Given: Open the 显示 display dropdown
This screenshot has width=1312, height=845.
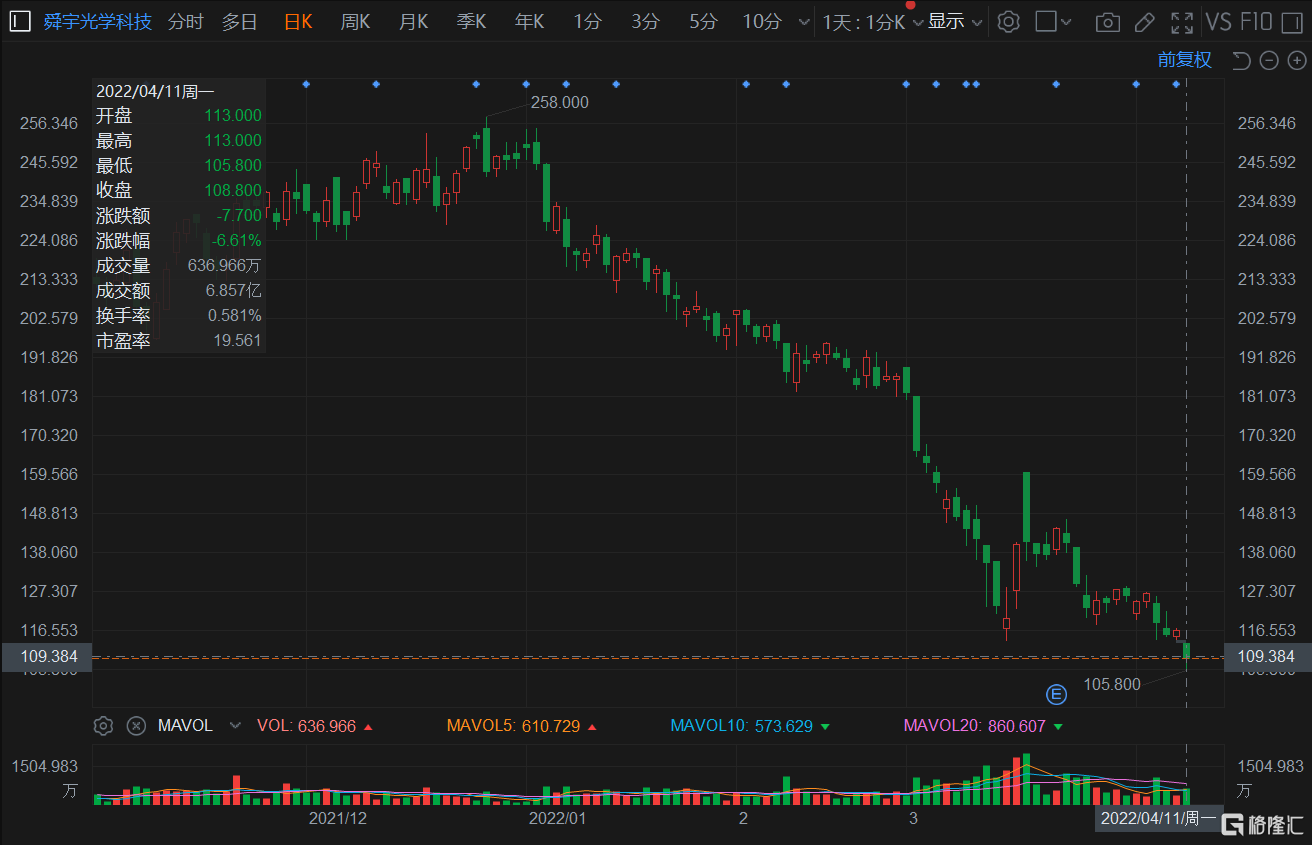Looking at the screenshot, I should [955, 22].
